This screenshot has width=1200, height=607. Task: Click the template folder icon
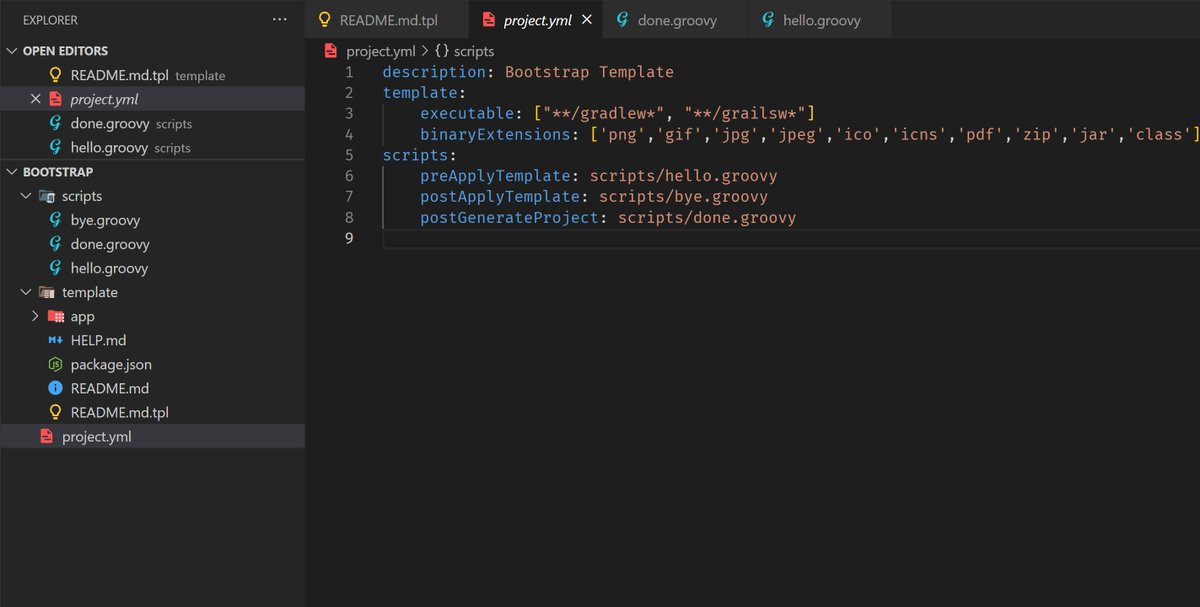point(46,292)
